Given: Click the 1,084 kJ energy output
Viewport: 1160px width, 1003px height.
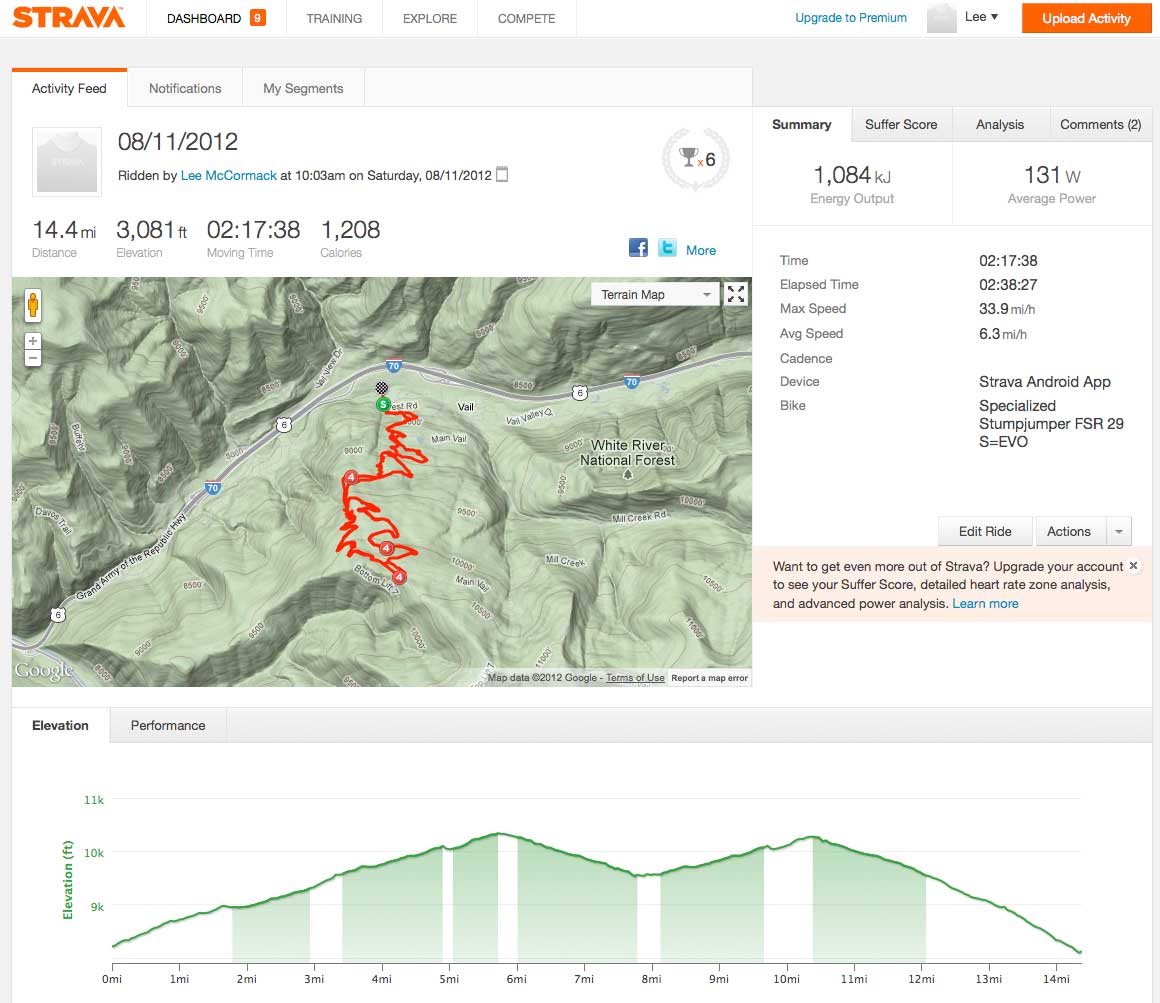Looking at the screenshot, I should [852, 175].
